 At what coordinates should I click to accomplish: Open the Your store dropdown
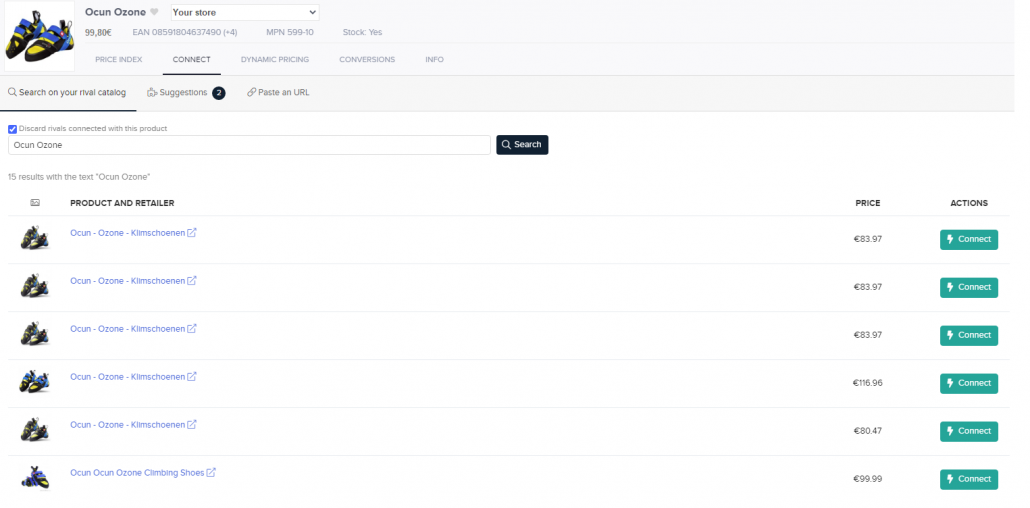[245, 12]
